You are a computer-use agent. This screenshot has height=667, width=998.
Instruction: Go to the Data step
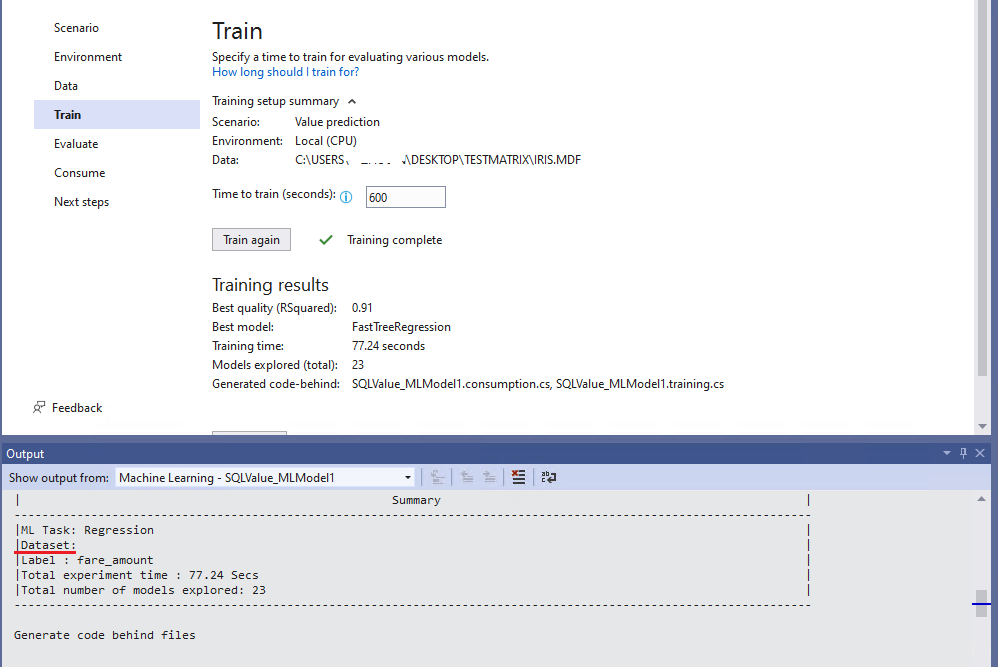coord(66,86)
